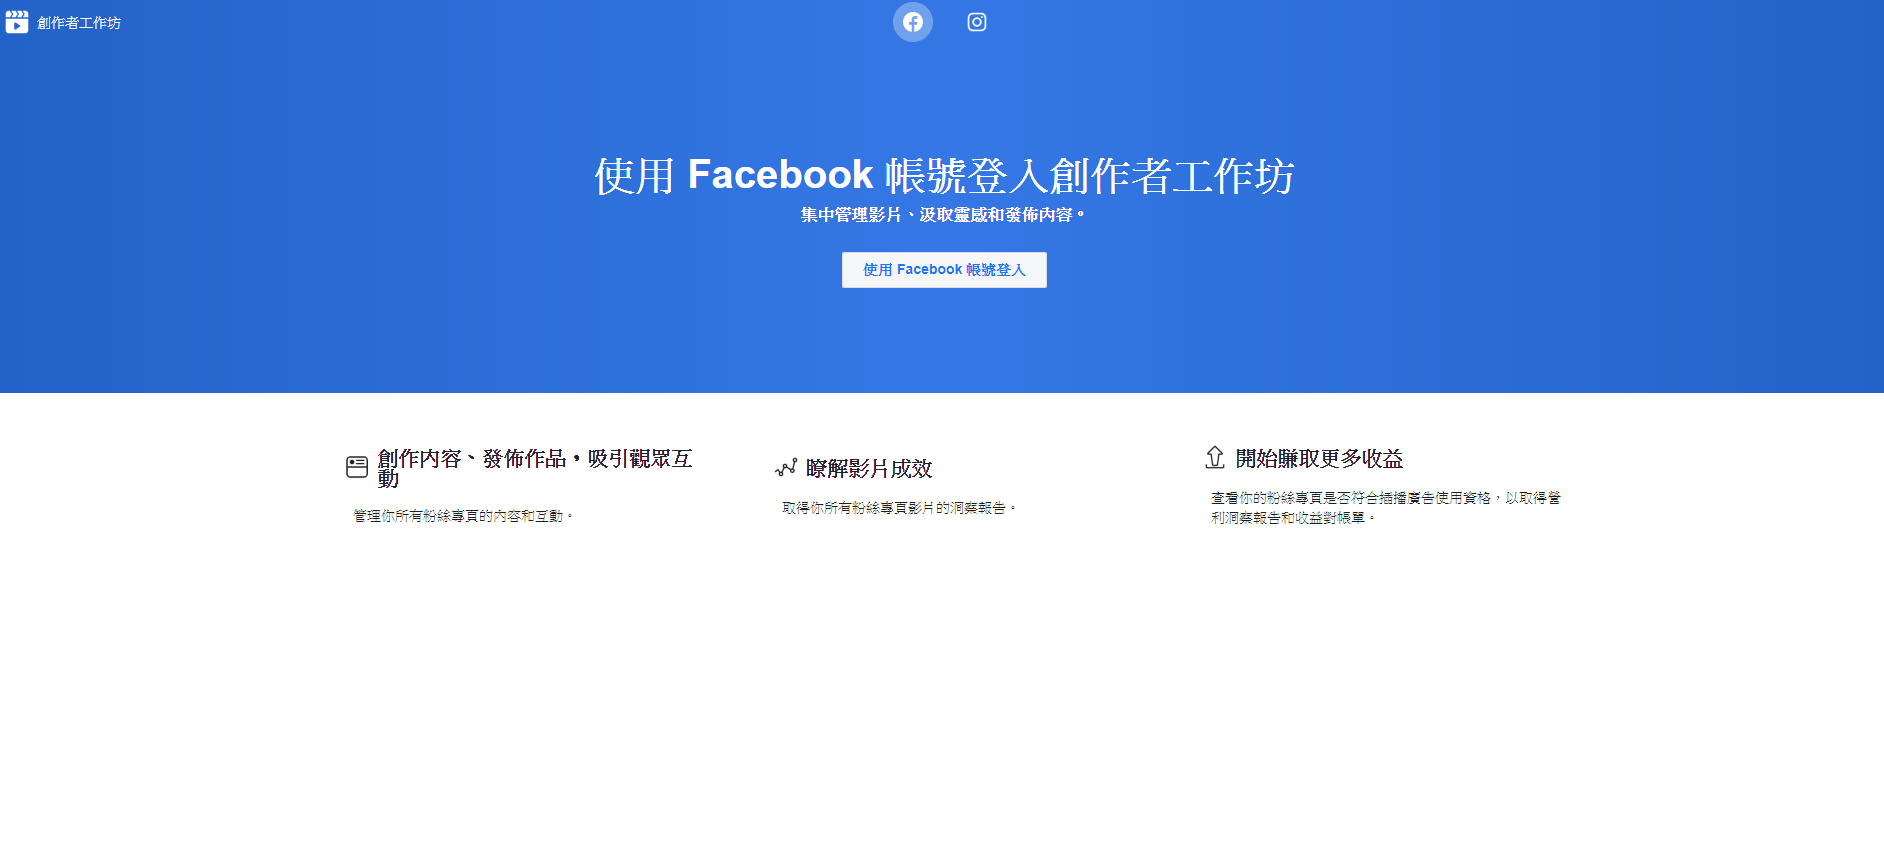Select the Facebook platform icon
Viewport: 1884px width, 858px height.
tap(913, 22)
